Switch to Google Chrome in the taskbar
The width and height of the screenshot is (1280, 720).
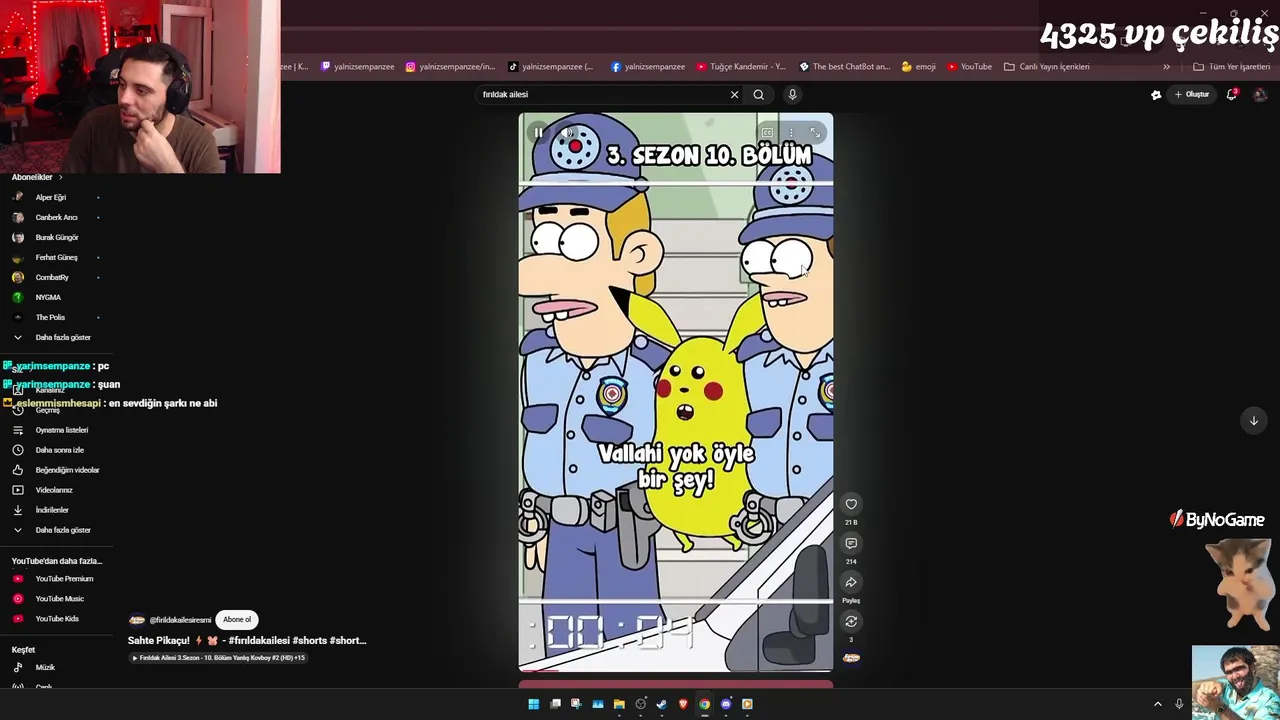(x=705, y=704)
